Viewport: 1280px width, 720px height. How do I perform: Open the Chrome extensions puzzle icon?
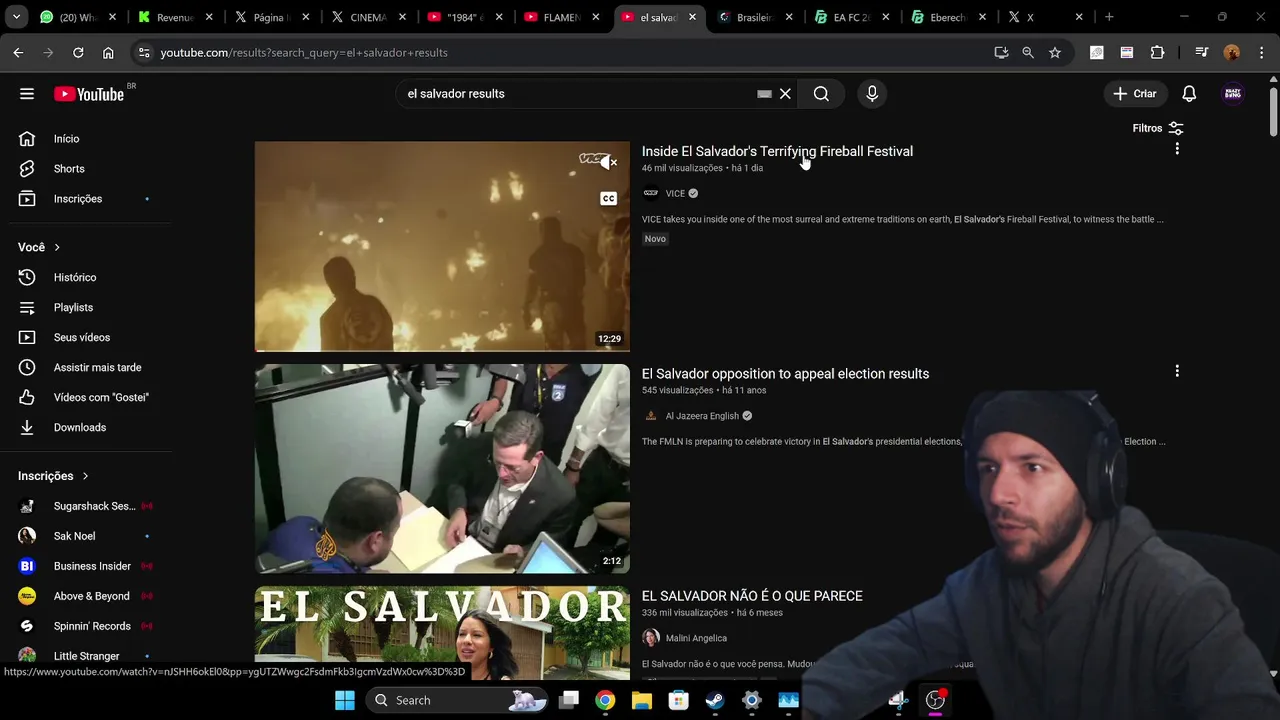[x=1157, y=53]
